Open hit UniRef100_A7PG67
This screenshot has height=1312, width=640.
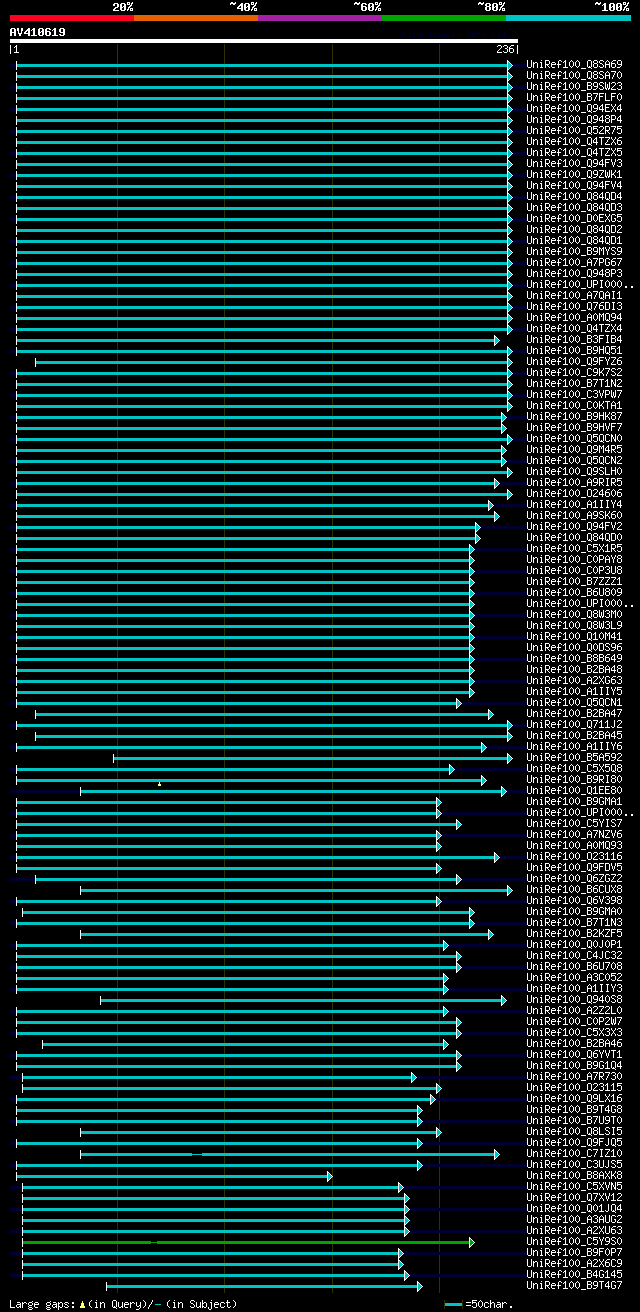click(574, 262)
